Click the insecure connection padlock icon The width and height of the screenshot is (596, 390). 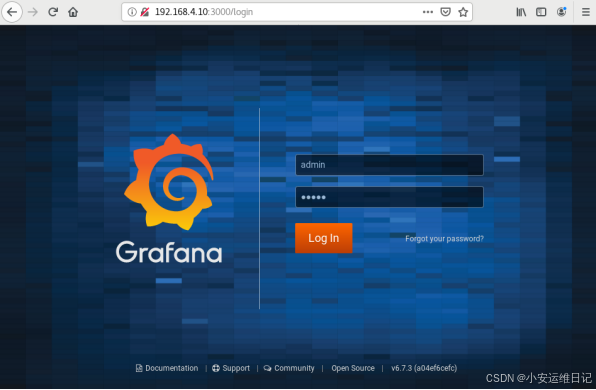click(144, 12)
